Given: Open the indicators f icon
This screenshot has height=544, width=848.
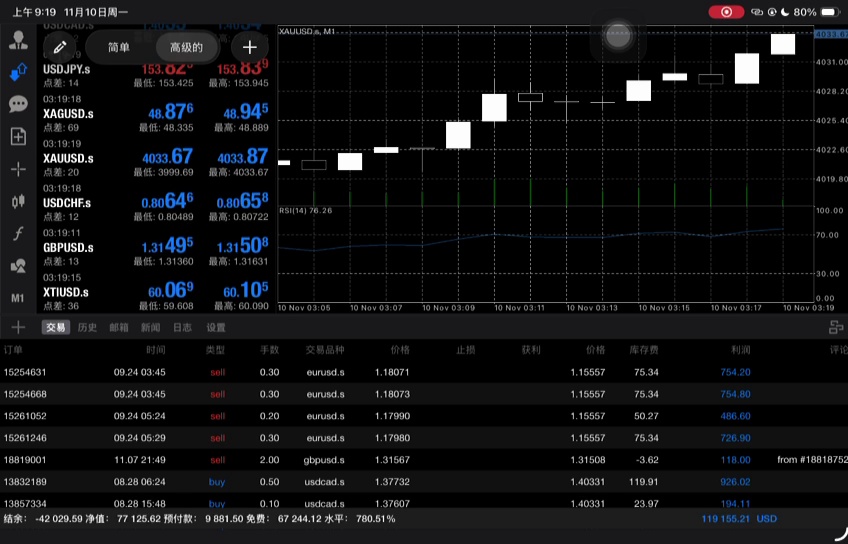Looking at the screenshot, I should click(18, 234).
